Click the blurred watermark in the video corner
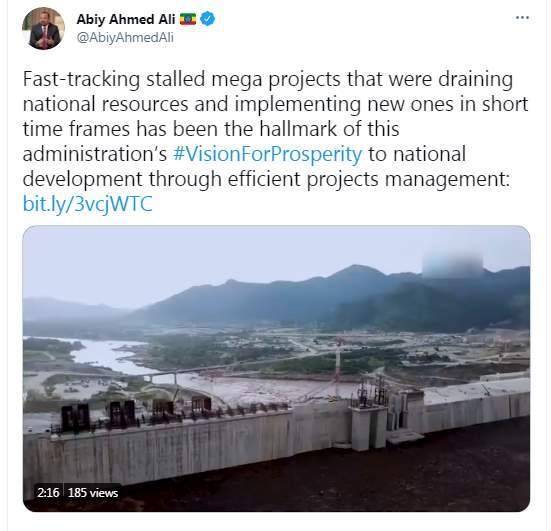Screen dimensions: 551x531 point(452,264)
